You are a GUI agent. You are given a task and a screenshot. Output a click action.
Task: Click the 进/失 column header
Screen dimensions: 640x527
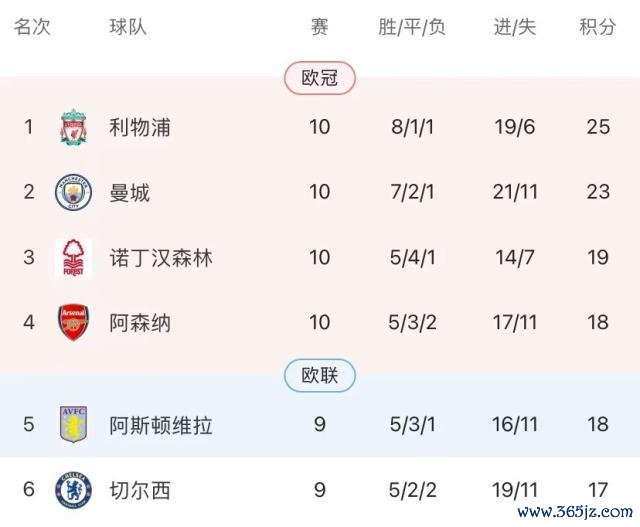515,27
